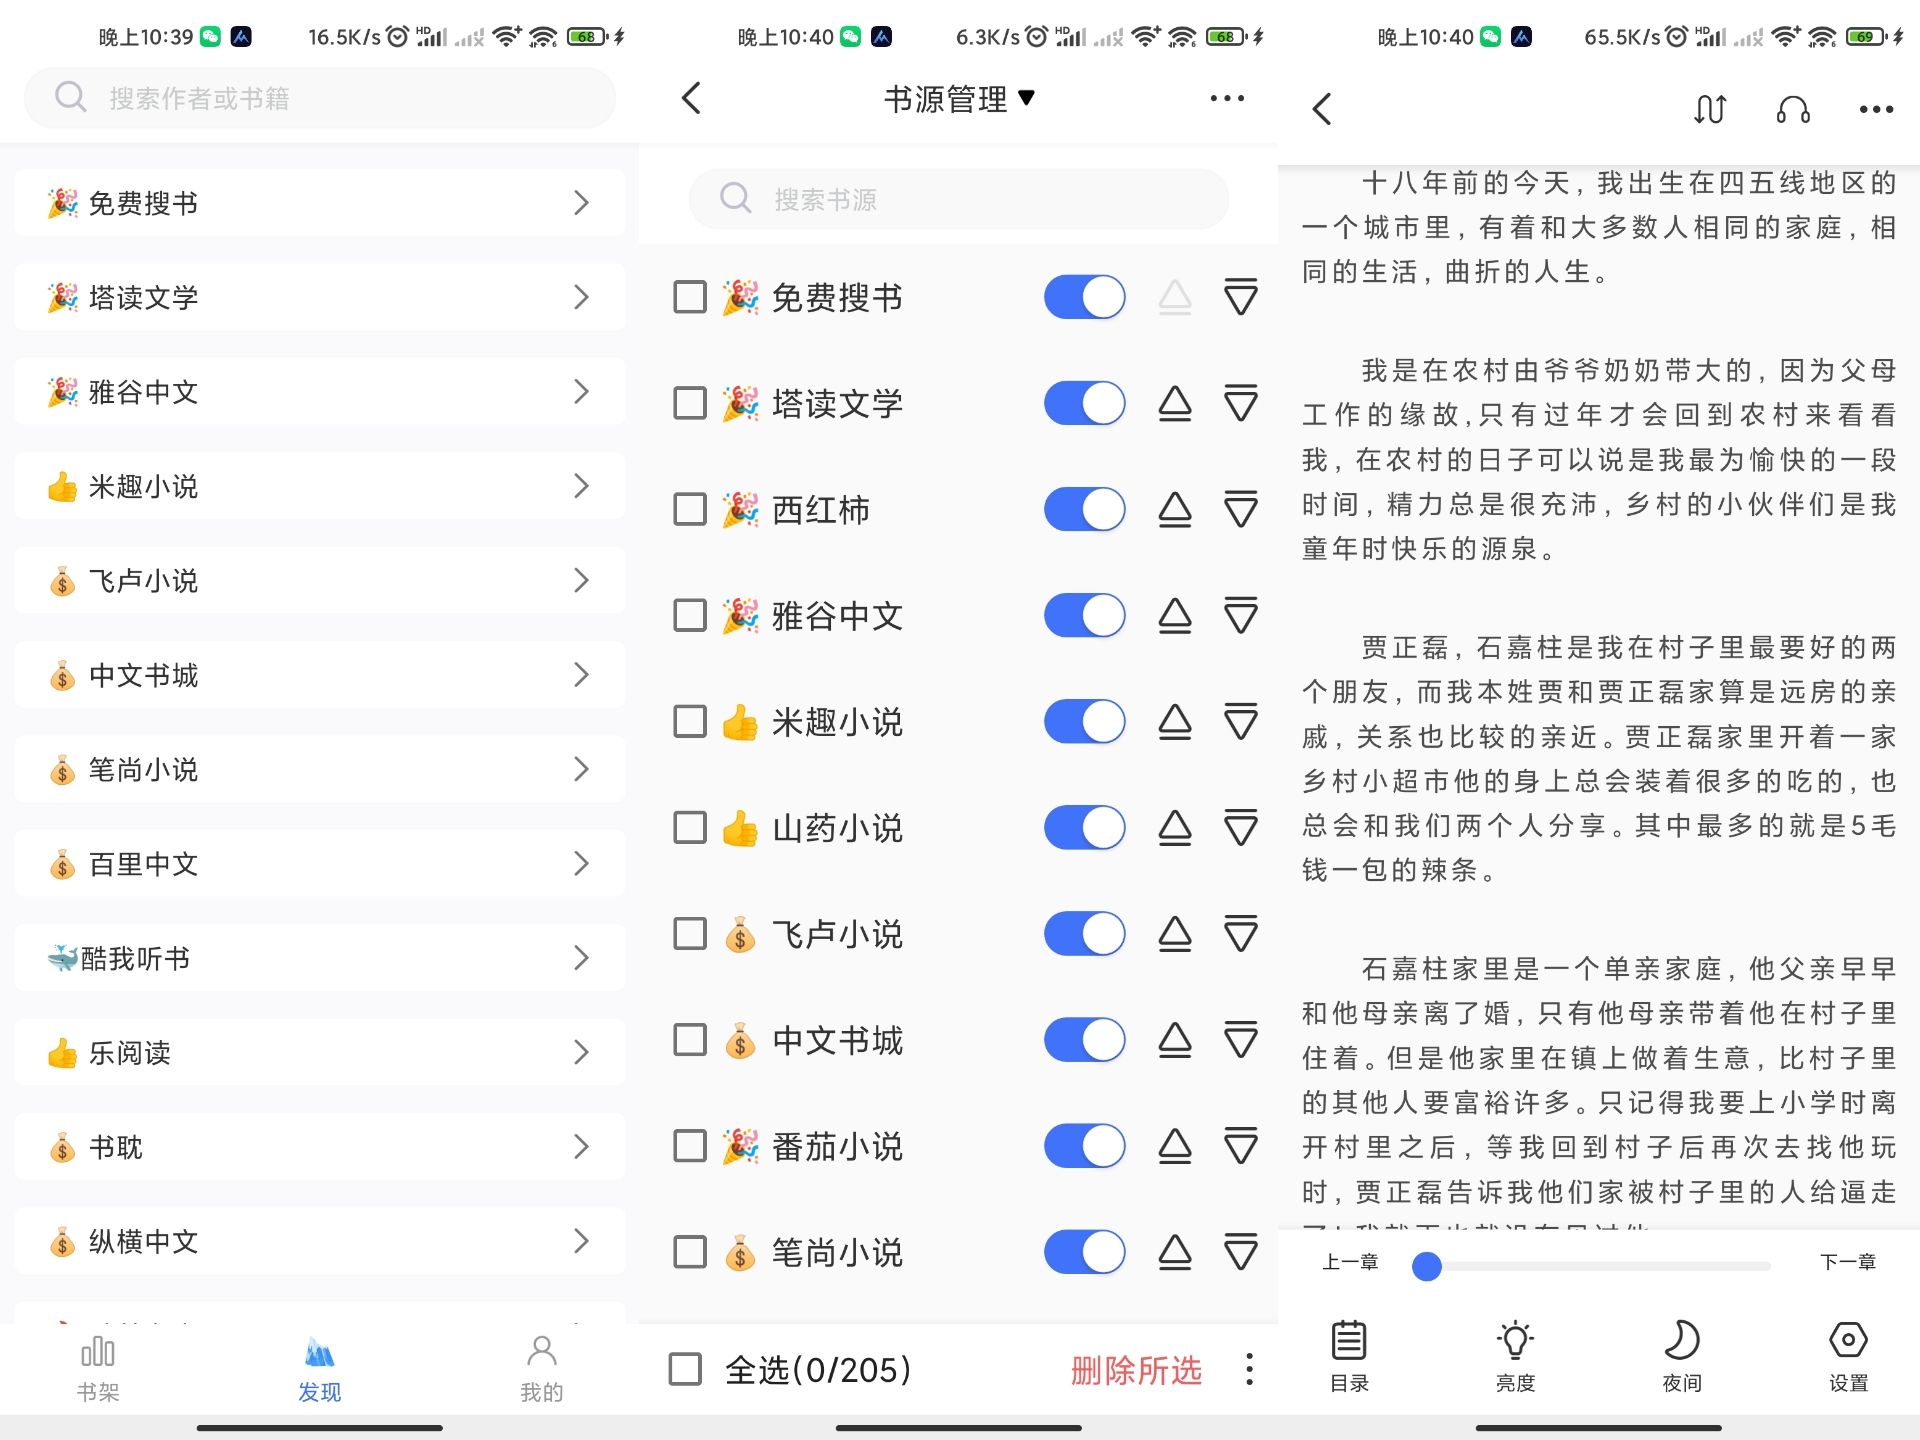Disable the 免费搜书 book source switch
1920x1440 pixels.
(x=1084, y=297)
